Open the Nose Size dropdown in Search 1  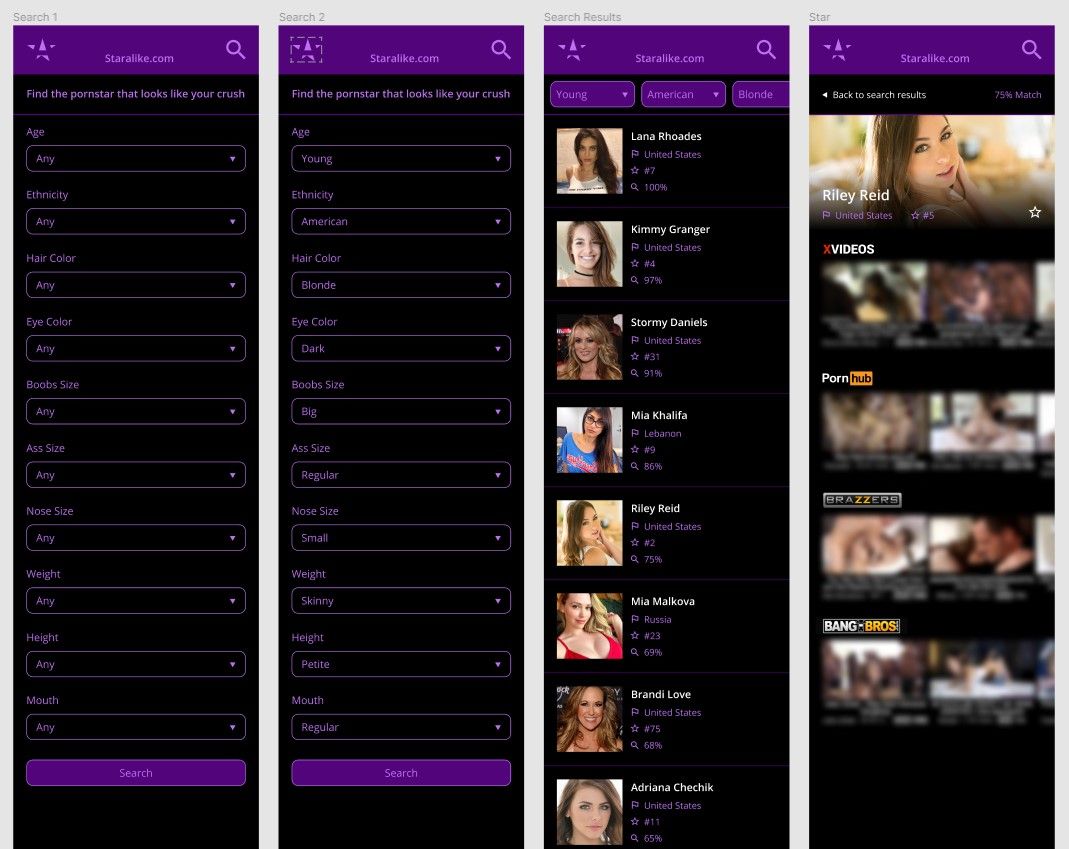(136, 538)
